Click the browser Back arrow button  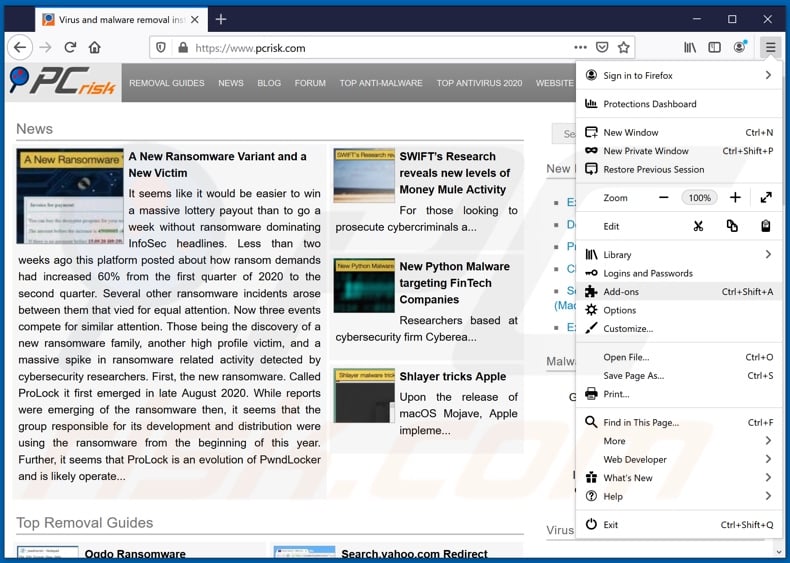(x=20, y=48)
